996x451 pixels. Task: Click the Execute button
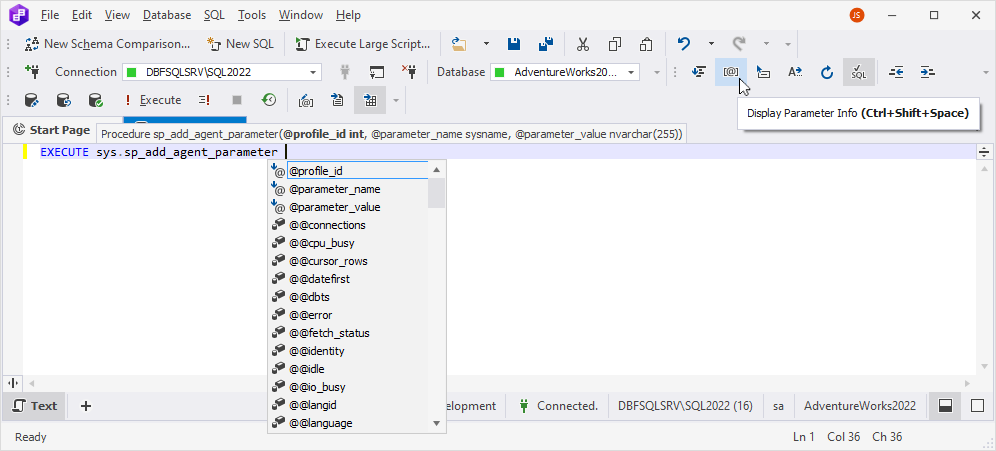[152, 100]
